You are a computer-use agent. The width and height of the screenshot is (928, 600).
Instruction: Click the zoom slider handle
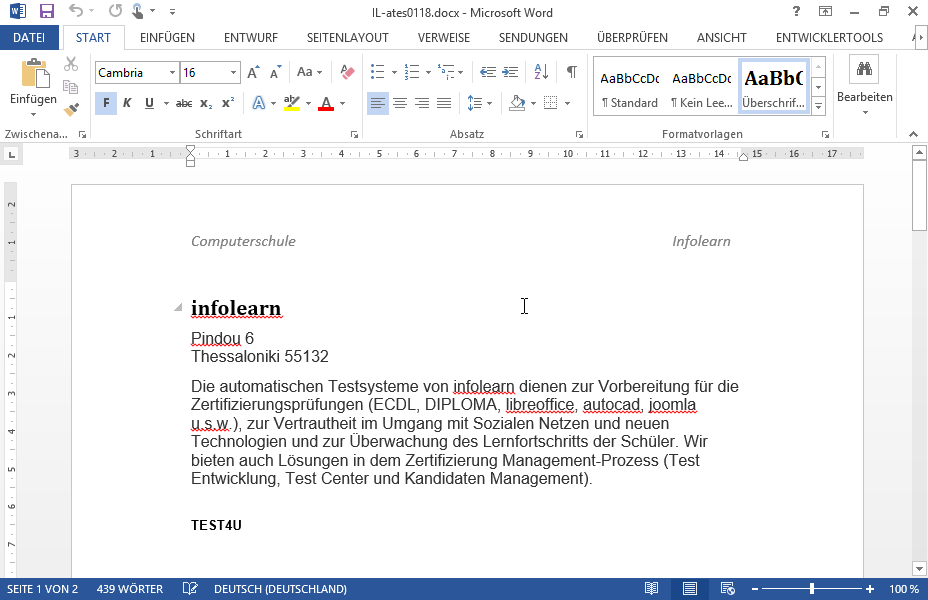(812, 589)
